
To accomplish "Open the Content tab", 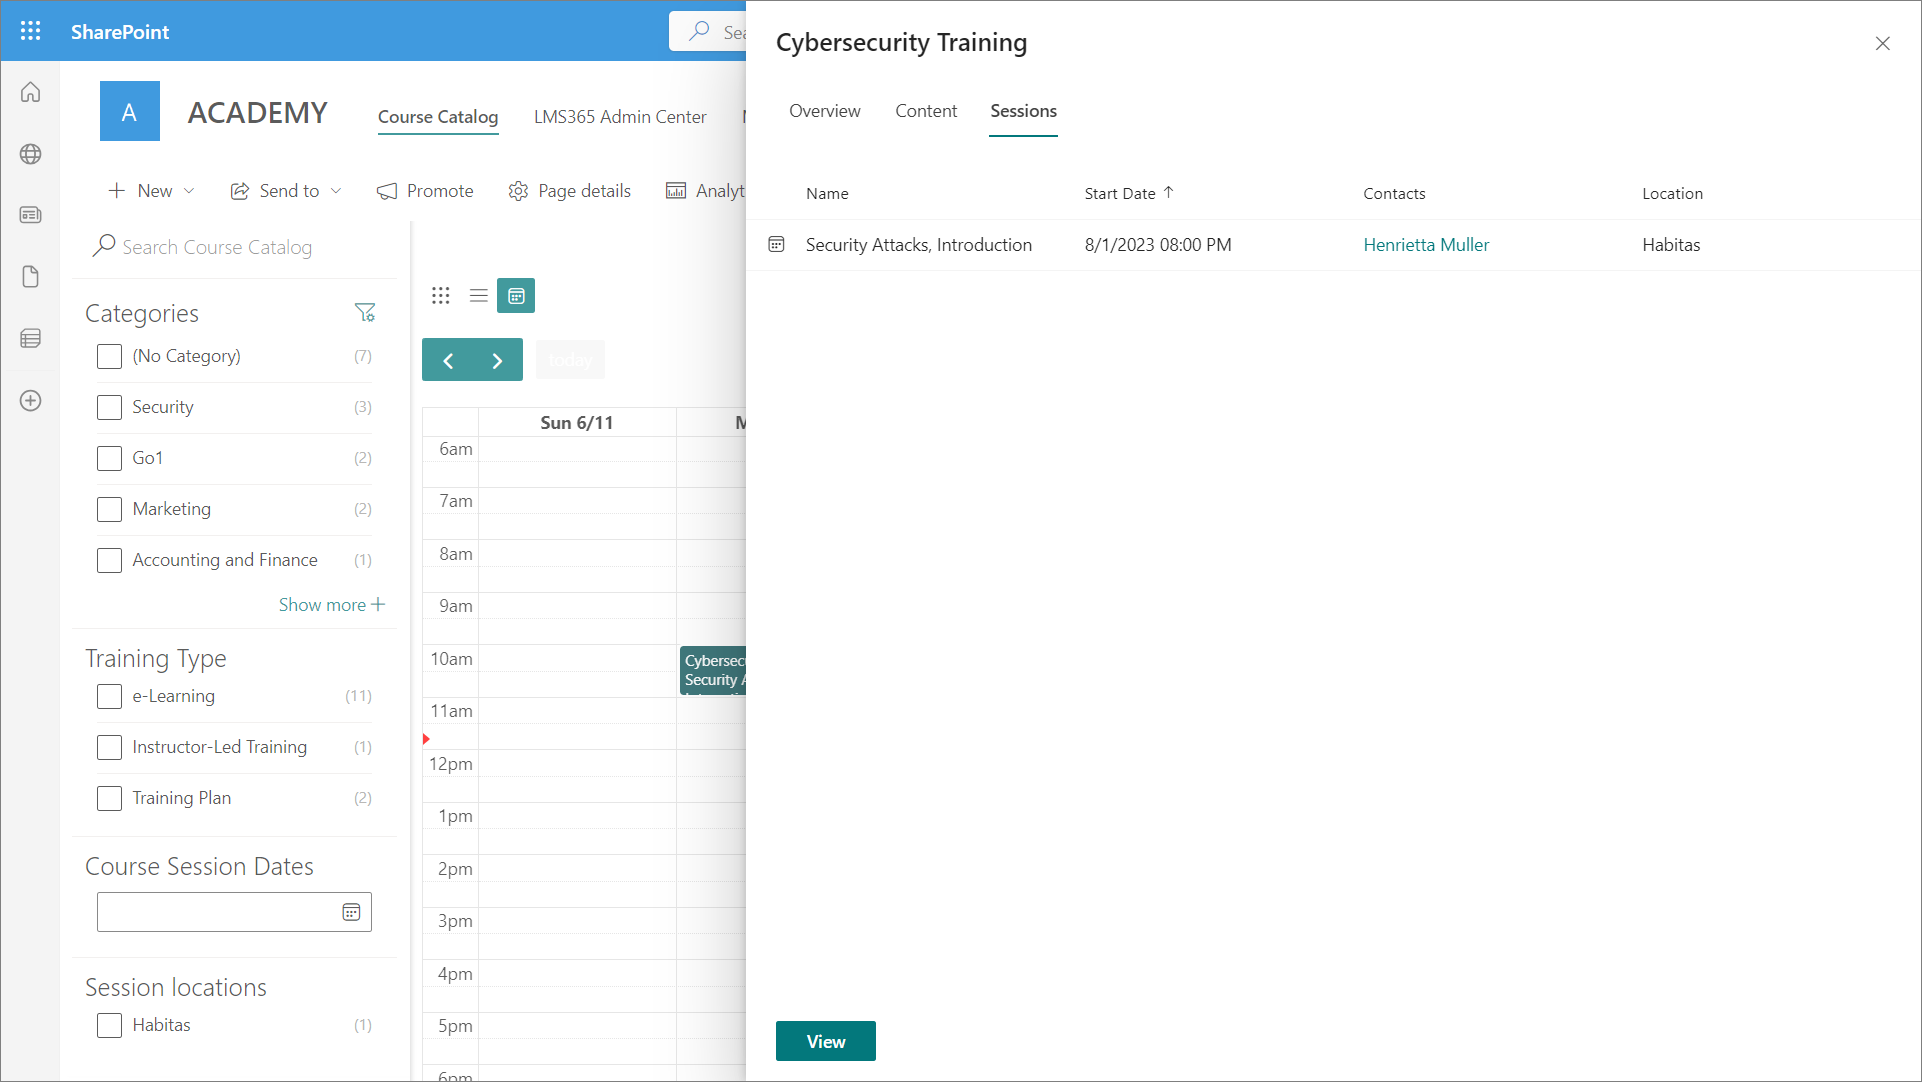I will click(926, 111).
